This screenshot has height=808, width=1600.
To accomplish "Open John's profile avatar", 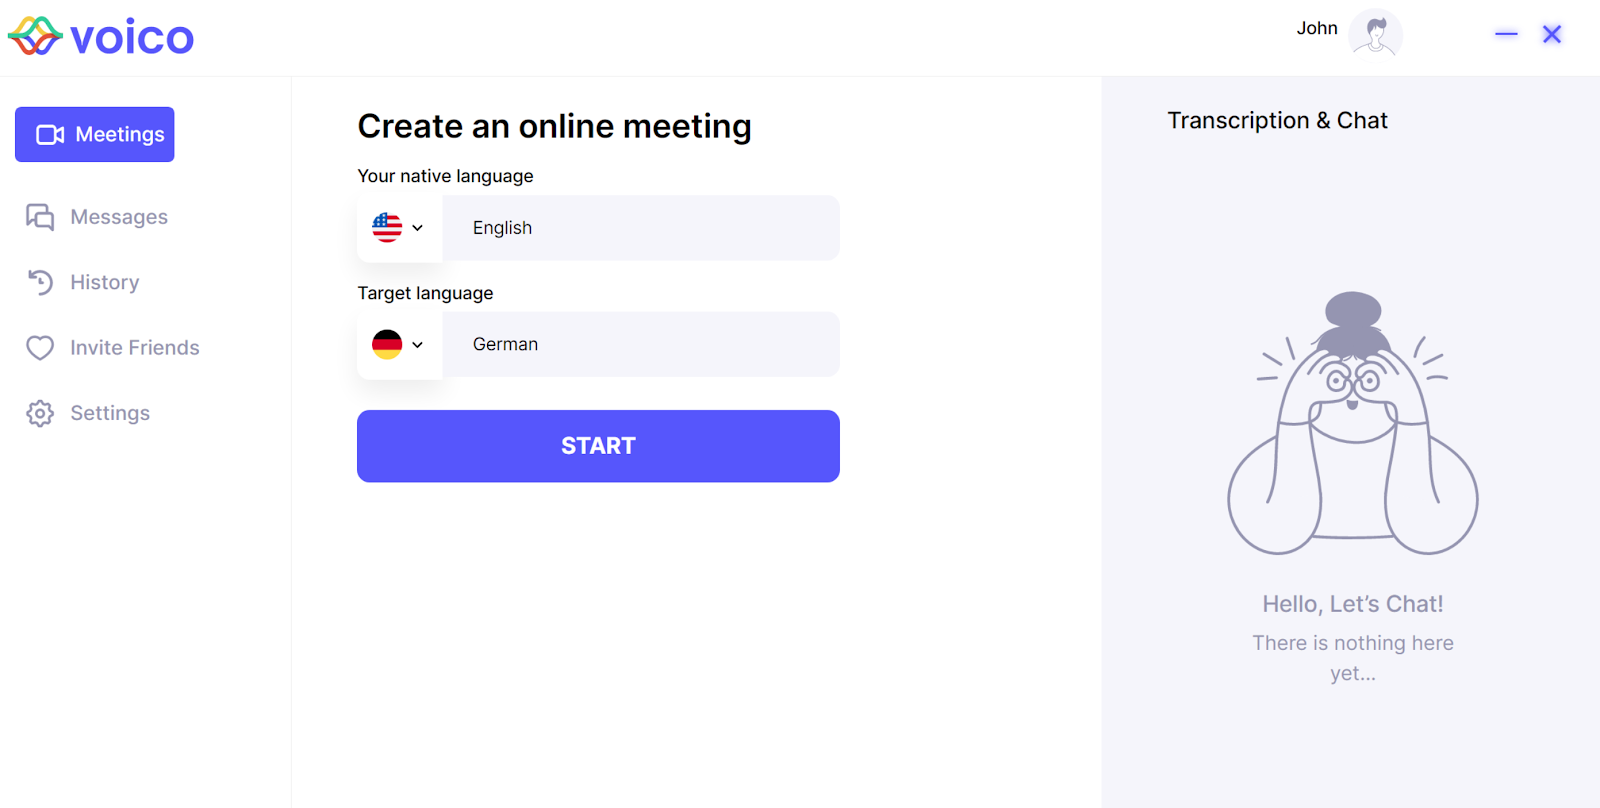I will click(1375, 34).
